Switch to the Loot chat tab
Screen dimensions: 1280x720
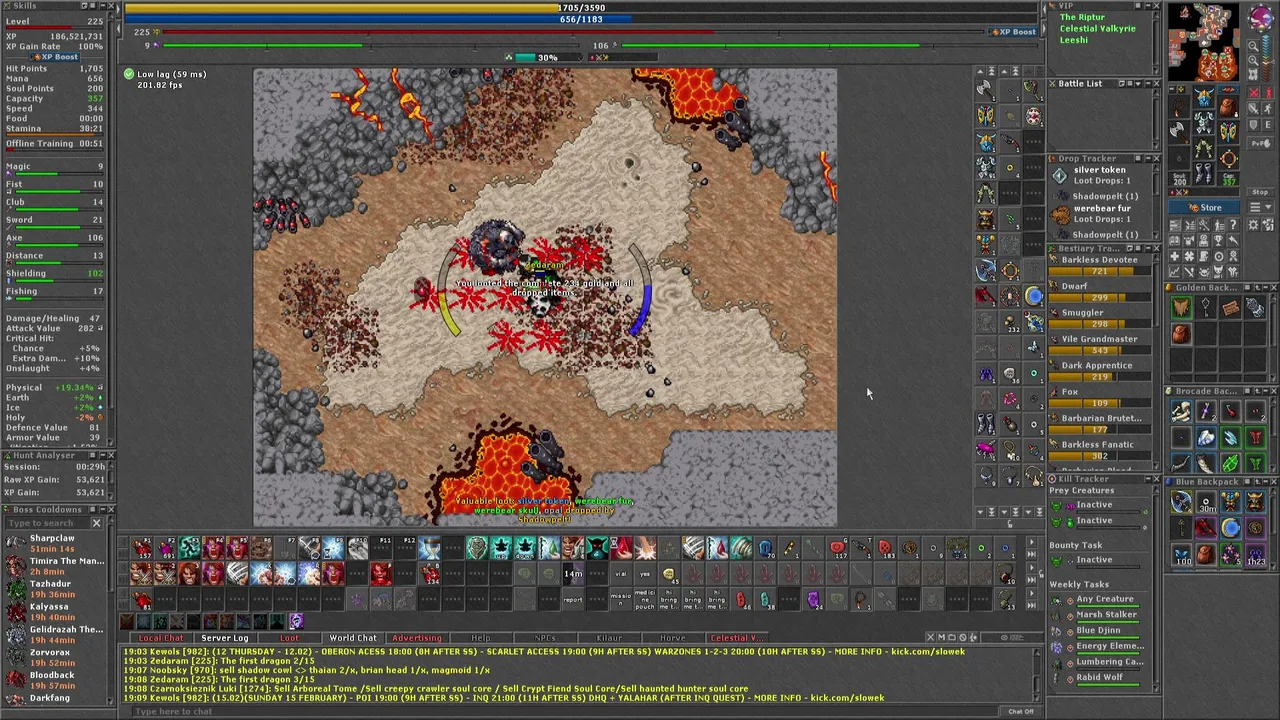coord(289,638)
